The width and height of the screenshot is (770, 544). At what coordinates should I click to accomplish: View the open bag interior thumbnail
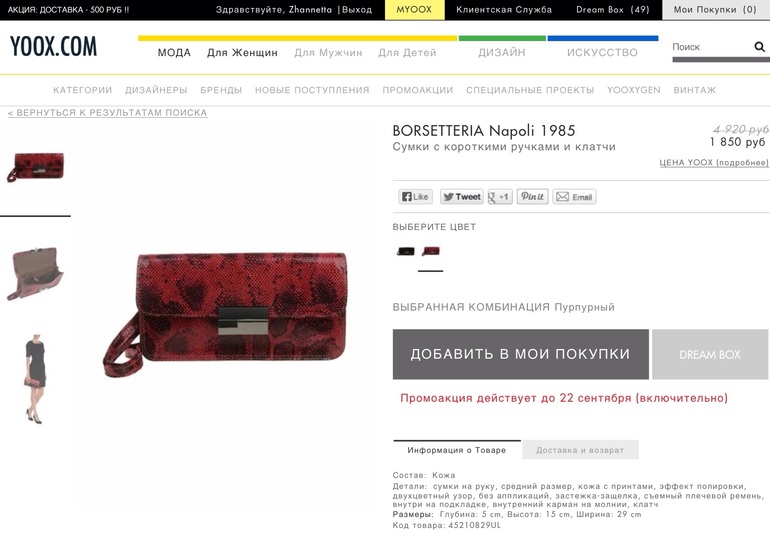(35, 273)
